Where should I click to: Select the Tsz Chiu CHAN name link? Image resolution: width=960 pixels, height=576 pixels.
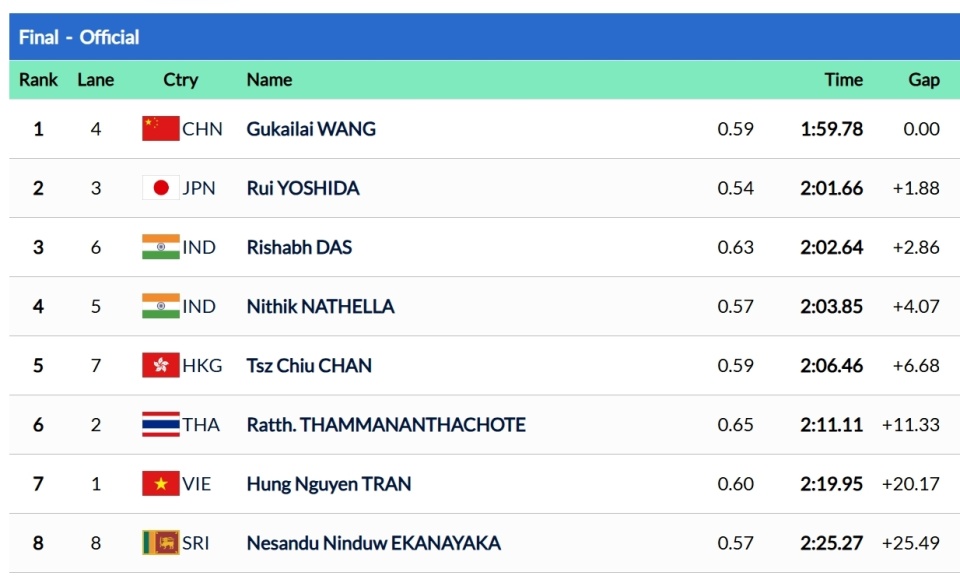(x=309, y=365)
